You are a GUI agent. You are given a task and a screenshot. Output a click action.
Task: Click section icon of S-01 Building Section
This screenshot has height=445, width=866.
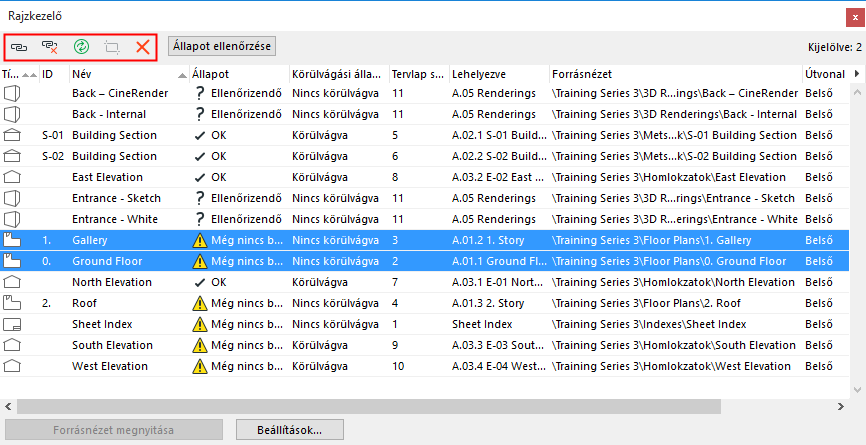coord(12,135)
